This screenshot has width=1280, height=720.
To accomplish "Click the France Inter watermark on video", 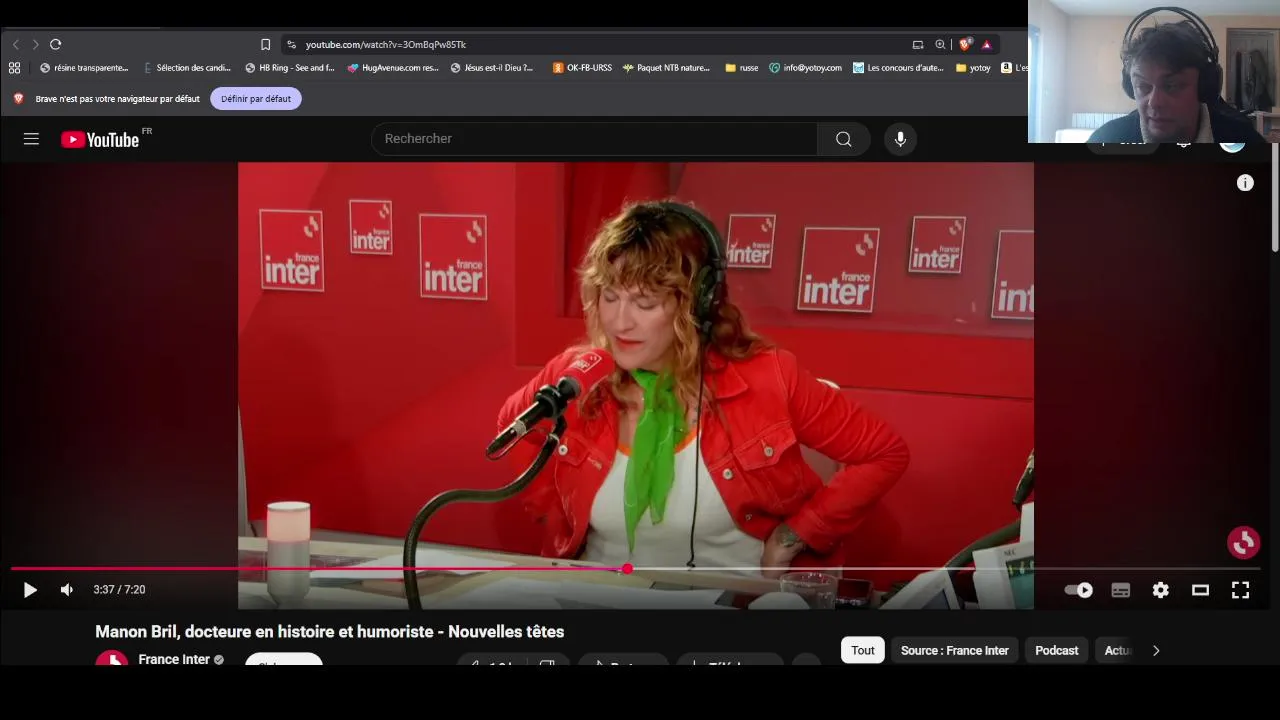I will click(x=1244, y=542).
